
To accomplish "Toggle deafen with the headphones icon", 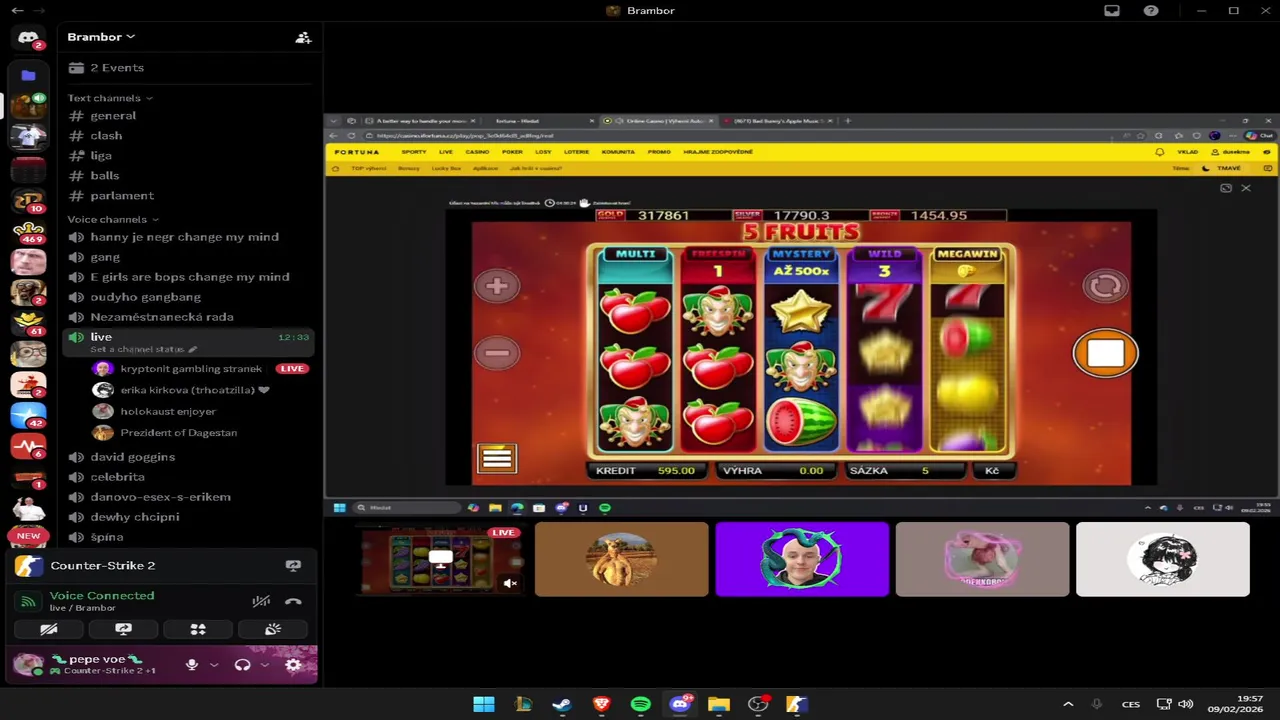I will [x=242, y=664].
